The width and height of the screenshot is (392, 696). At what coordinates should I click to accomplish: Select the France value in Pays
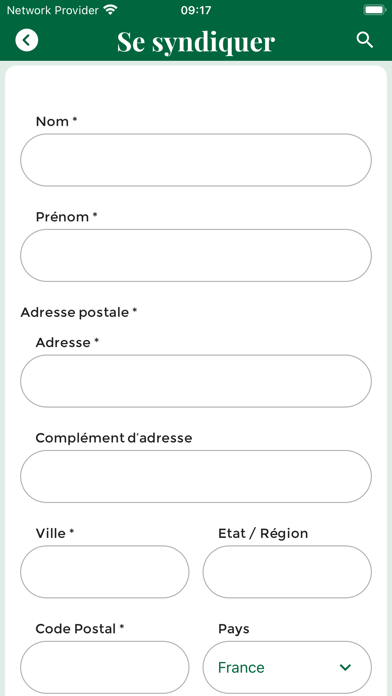point(241,667)
